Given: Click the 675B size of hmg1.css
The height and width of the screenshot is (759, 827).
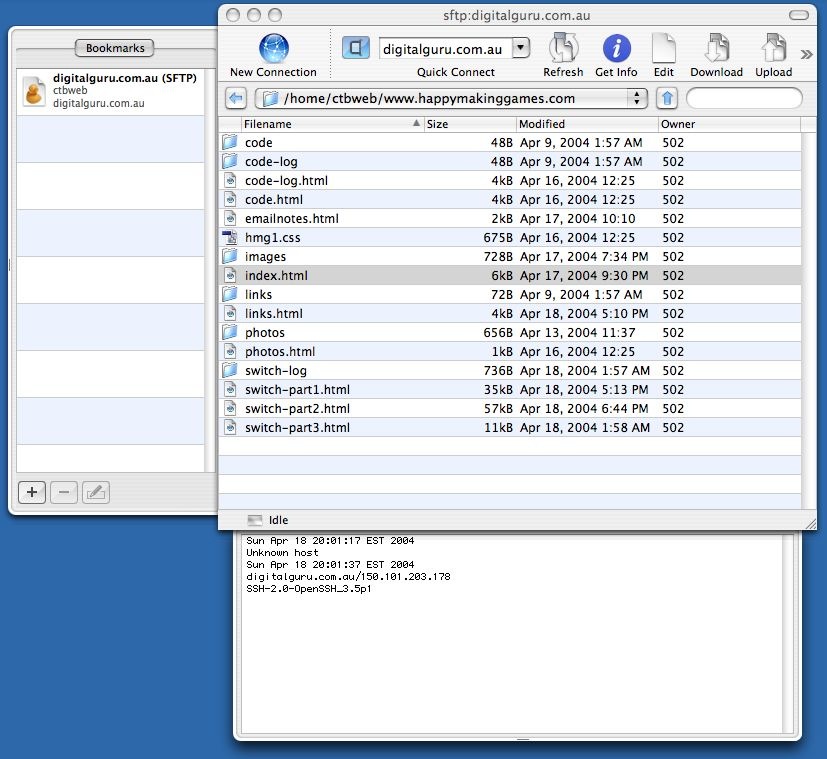Looking at the screenshot, I should click(498, 237).
